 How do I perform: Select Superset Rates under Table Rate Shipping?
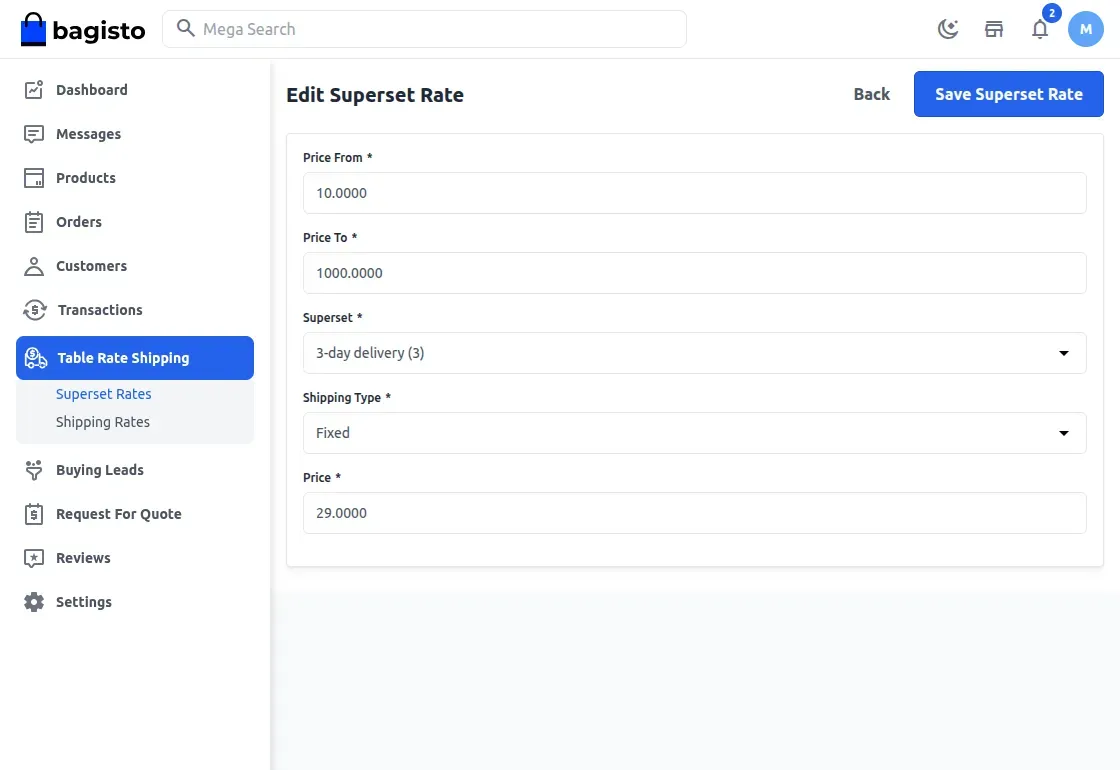coord(103,393)
